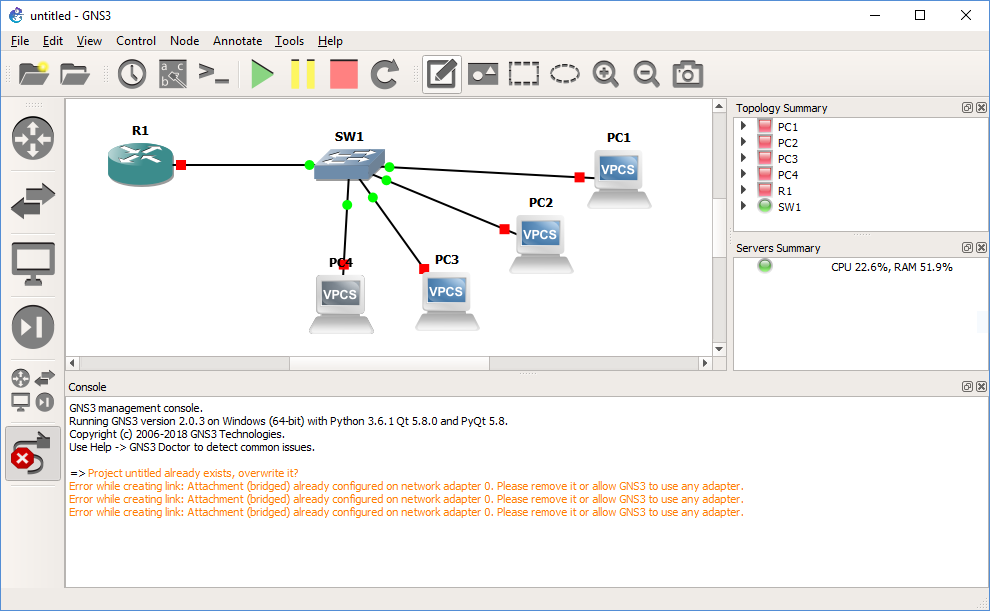Image resolution: width=990 pixels, height=611 pixels.
Task: Close the Servers Summary panel
Action: pos(981,247)
